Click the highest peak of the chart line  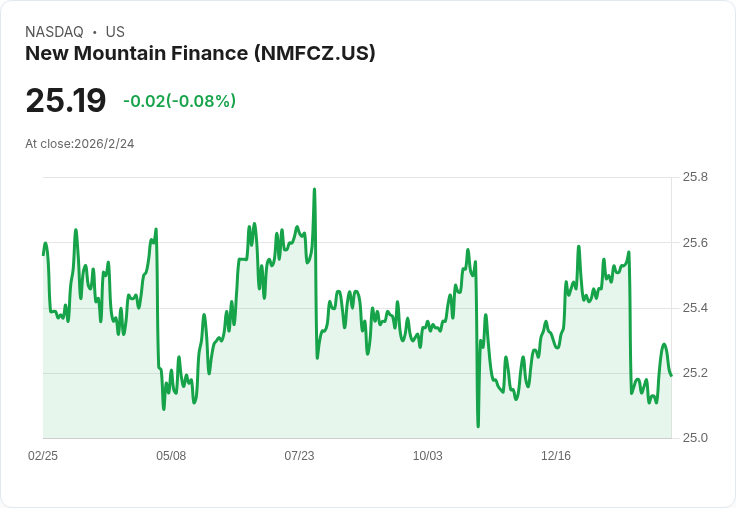315,189
